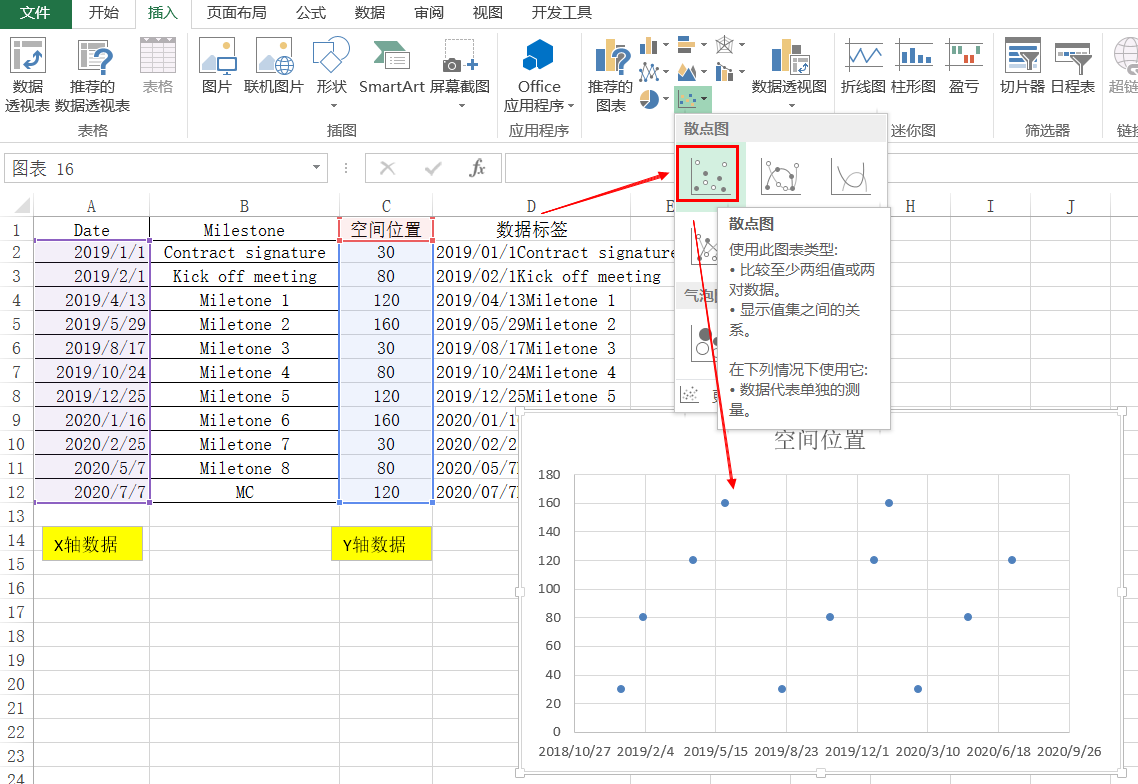This screenshot has width=1138, height=784.
Task: Insert 联机图片 online picture
Action: [274, 67]
